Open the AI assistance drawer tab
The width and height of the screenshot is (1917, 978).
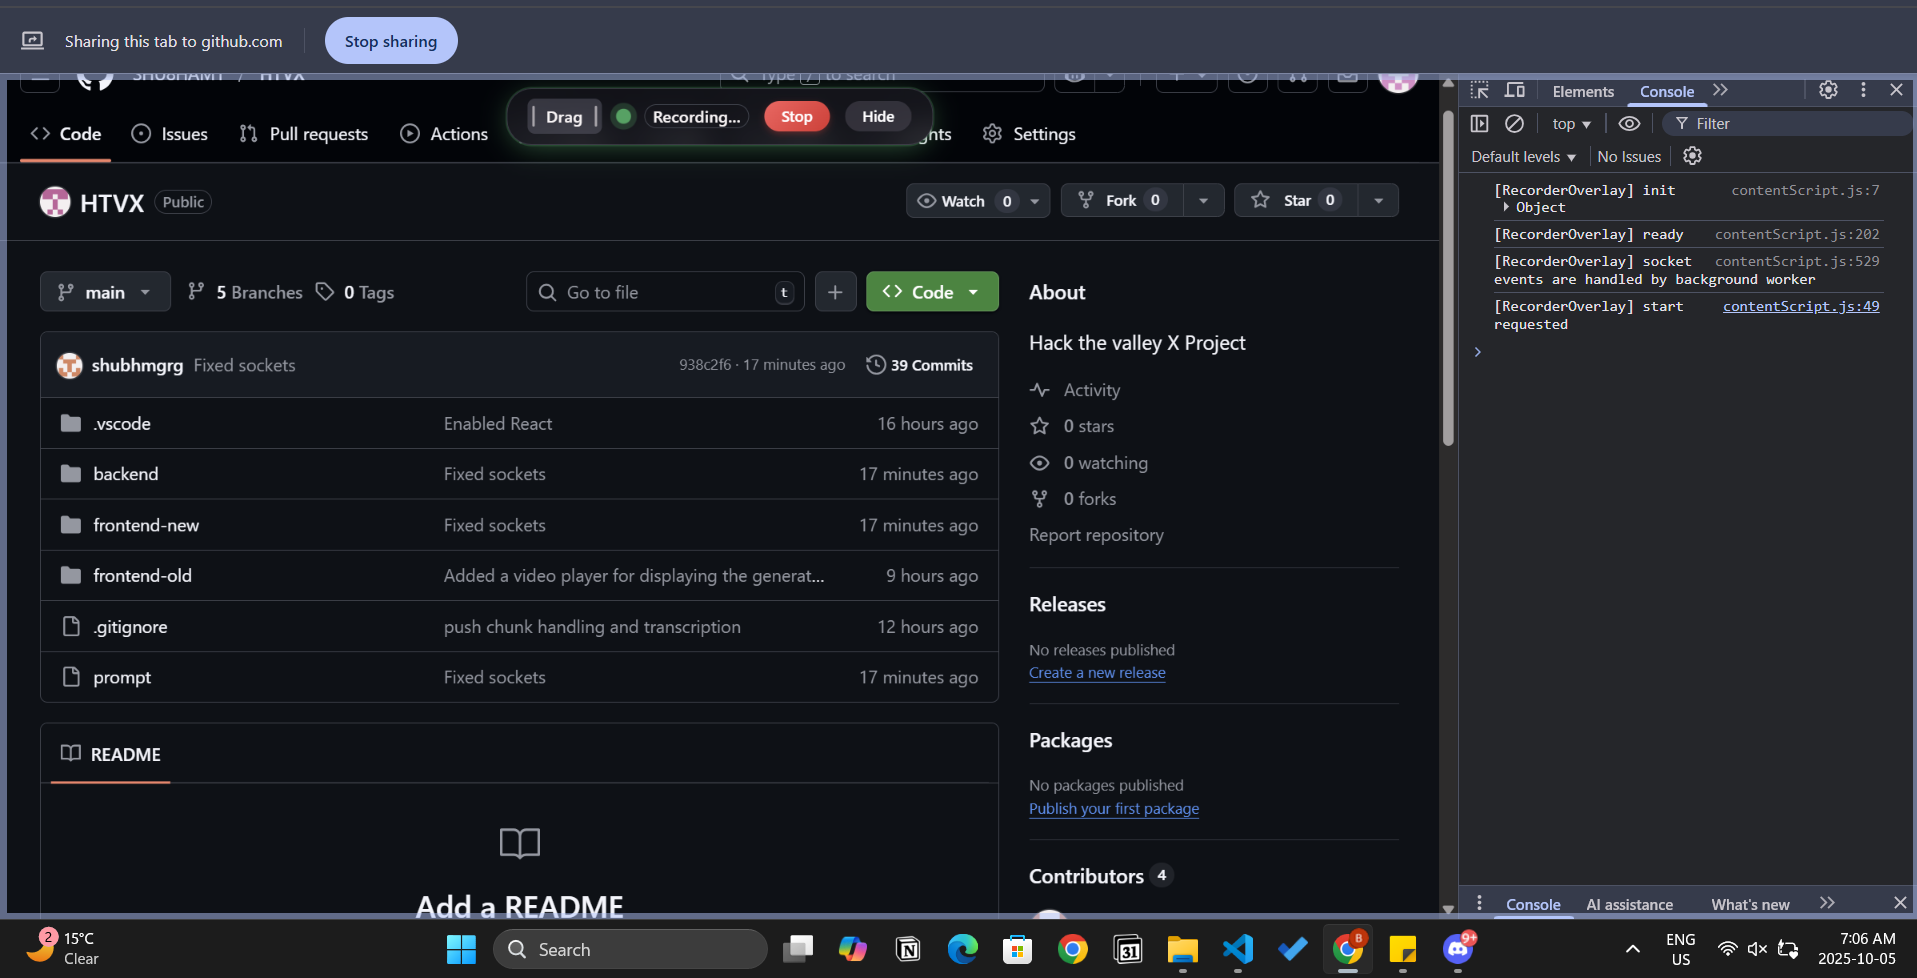(1629, 904)
